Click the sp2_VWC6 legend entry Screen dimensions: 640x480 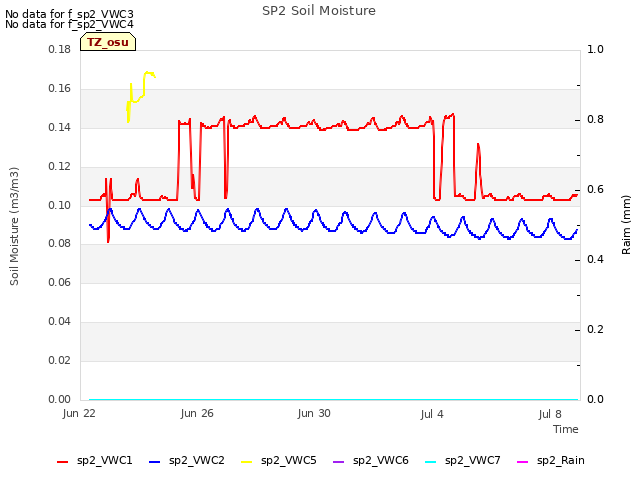point(371,460)
